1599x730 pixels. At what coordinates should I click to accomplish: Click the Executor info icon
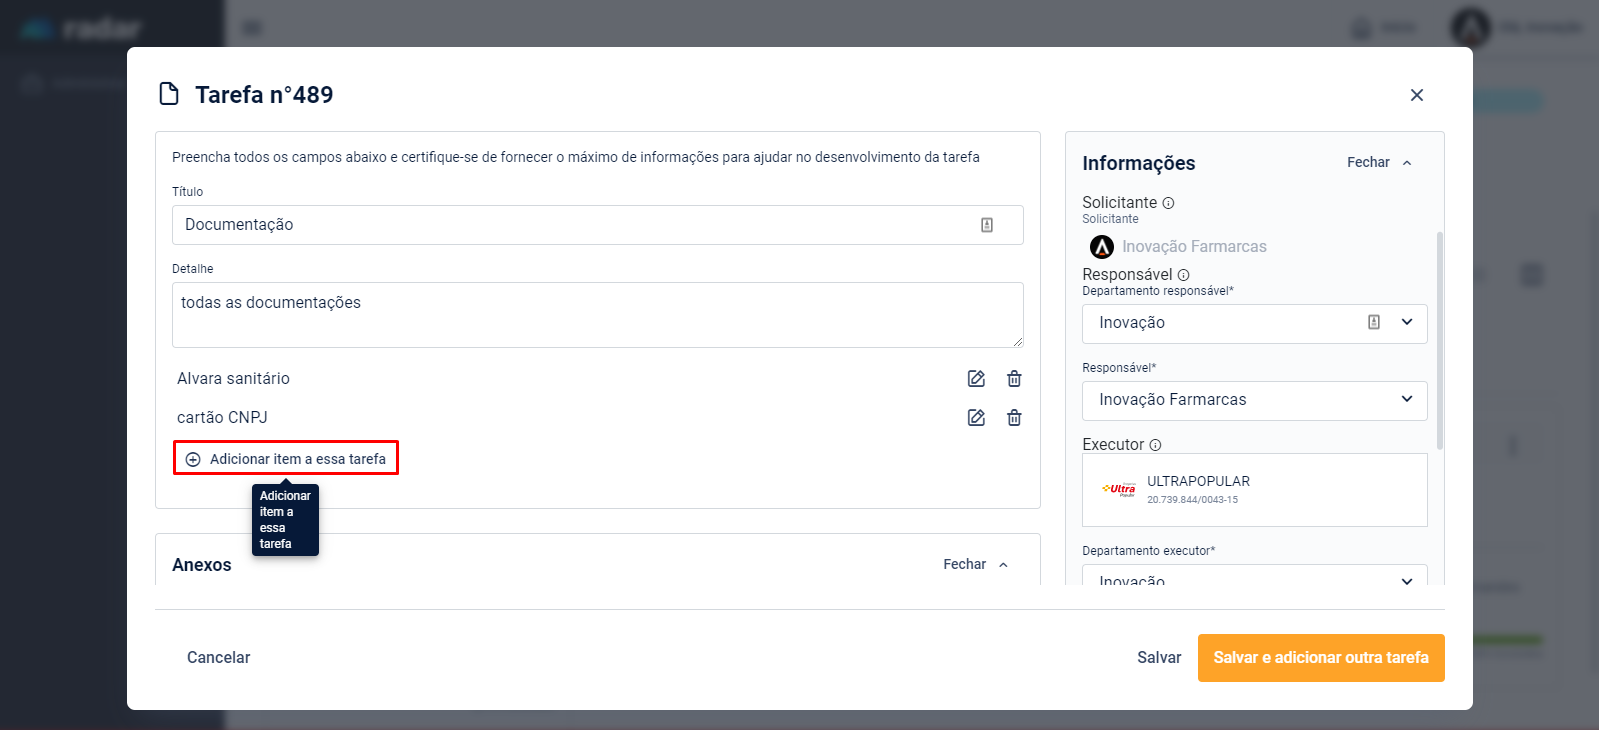click(1155, 445)
